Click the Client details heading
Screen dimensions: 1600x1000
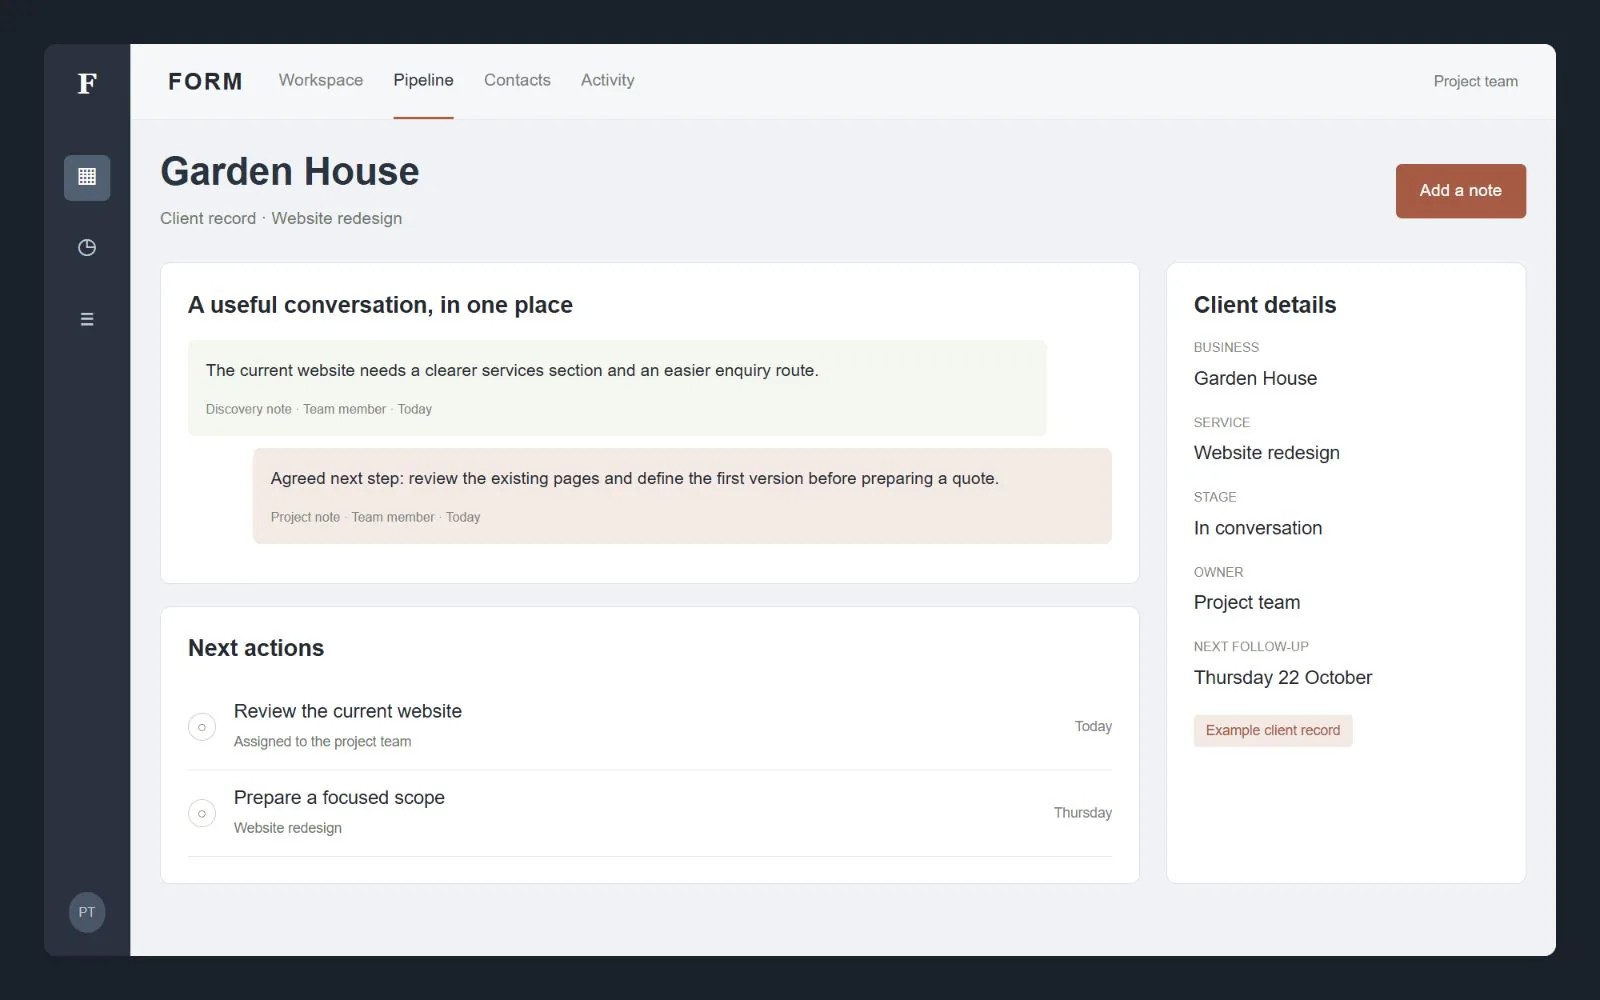(x=1265, y=305)
